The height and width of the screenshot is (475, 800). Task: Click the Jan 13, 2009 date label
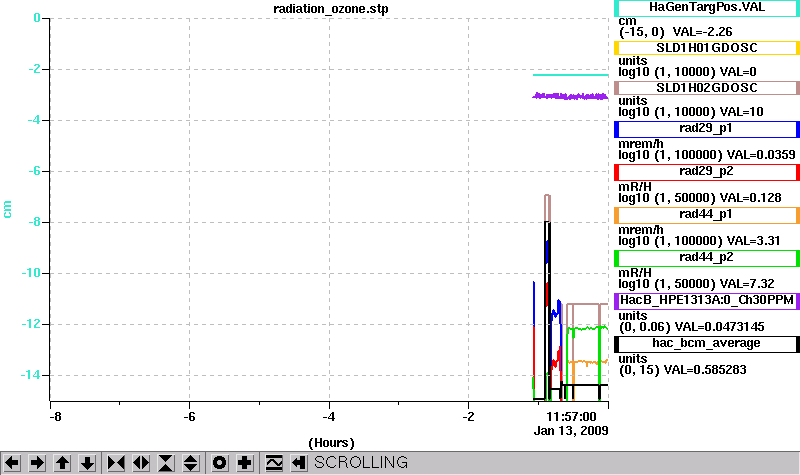571,431
